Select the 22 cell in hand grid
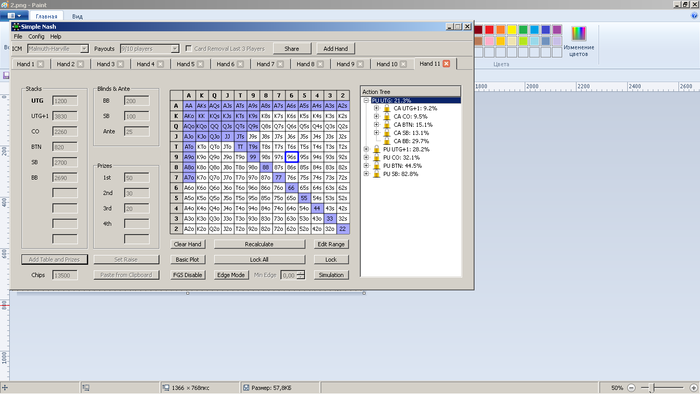The width and height of the screenshot is (700, 394). point(343,229)
